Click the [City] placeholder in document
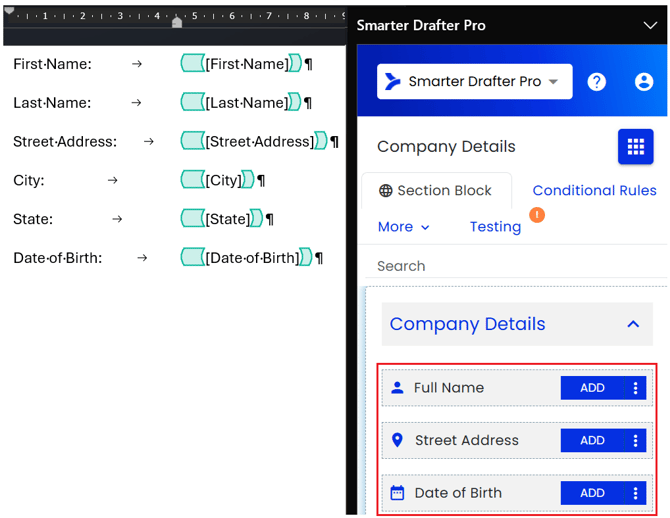The image size is (670, 518). pyautogui.click(x=223, y=180)
